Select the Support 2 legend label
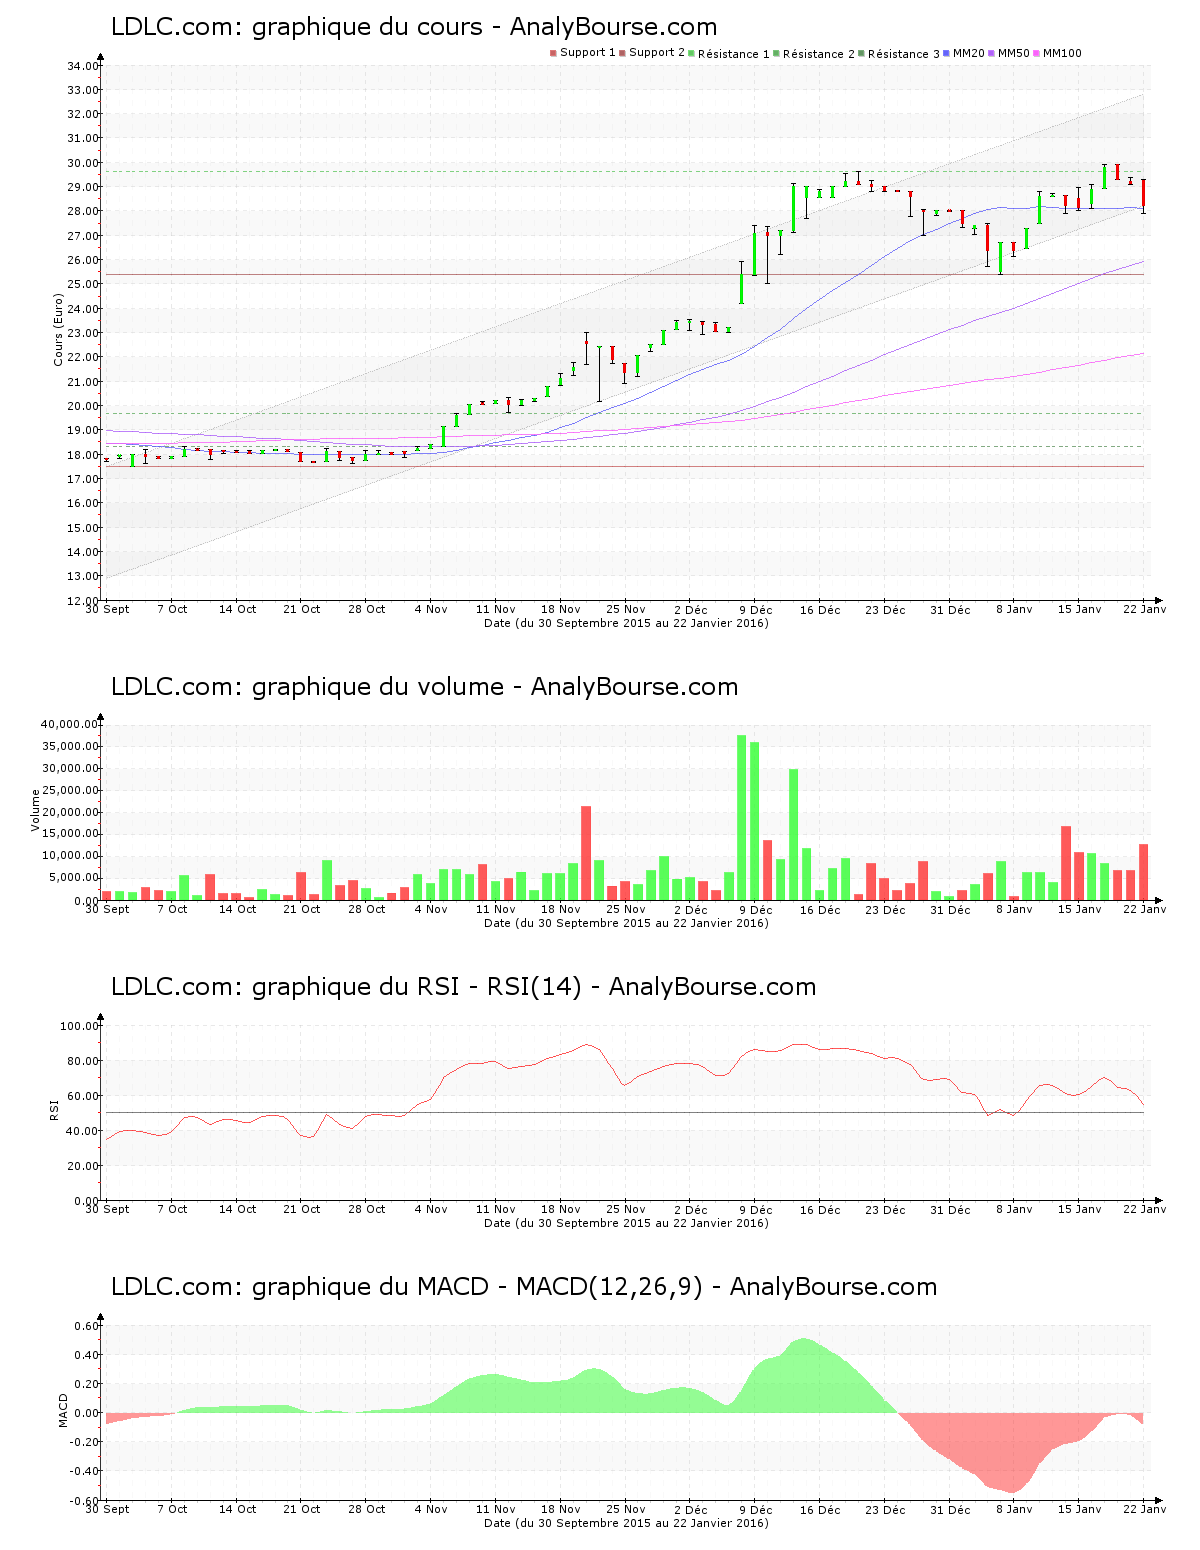Image resolution: width=1200 pixels, height=1550 pixels. coord(657,53)
